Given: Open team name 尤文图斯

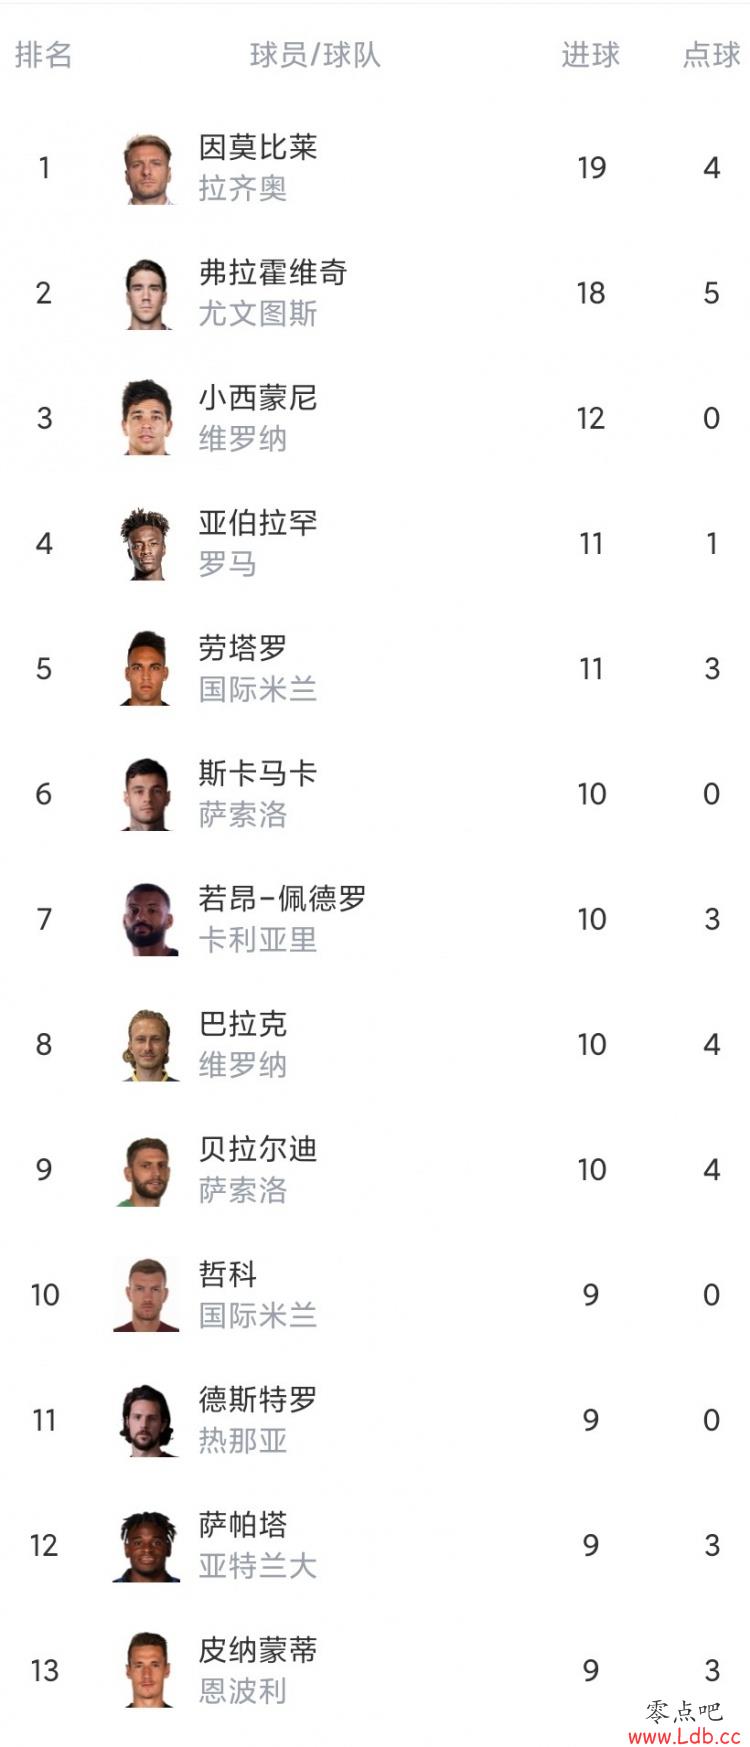Looking at the screenshot, I should 258,314.
